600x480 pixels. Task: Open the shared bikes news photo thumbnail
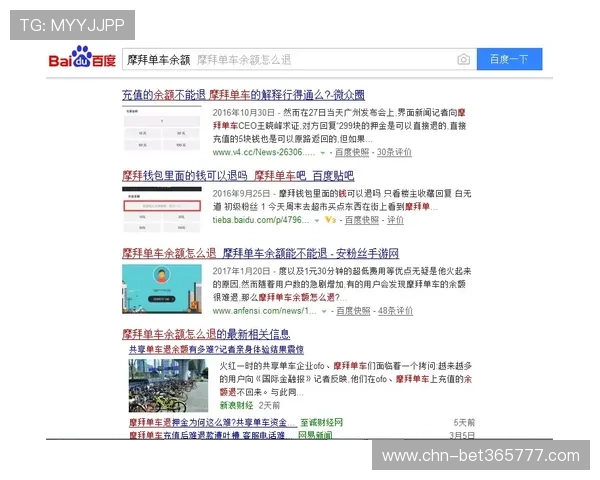click(168, 385)
